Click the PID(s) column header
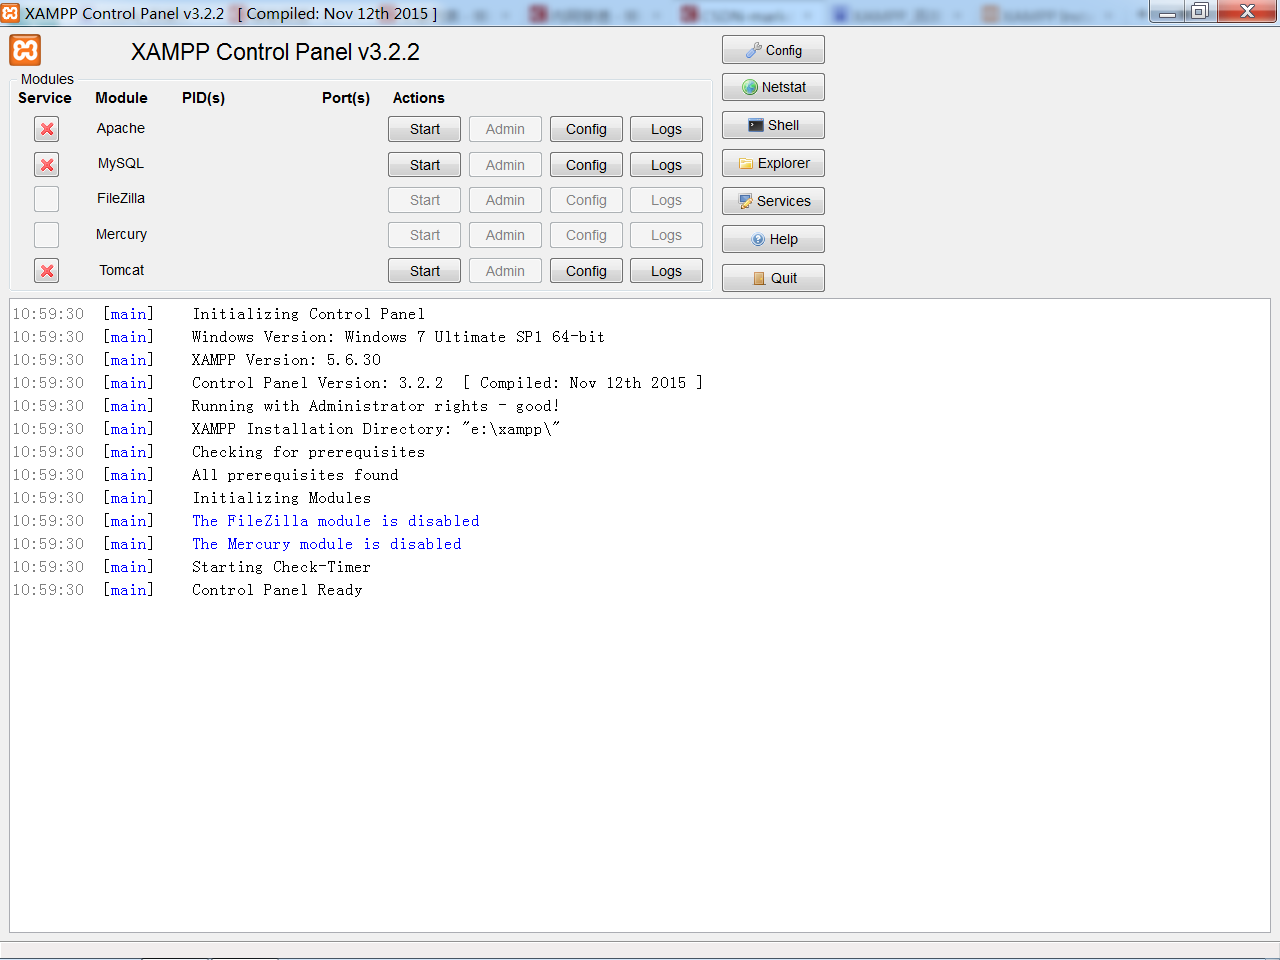This screenshot has width=1280, height=960. (x=203, y=98)
